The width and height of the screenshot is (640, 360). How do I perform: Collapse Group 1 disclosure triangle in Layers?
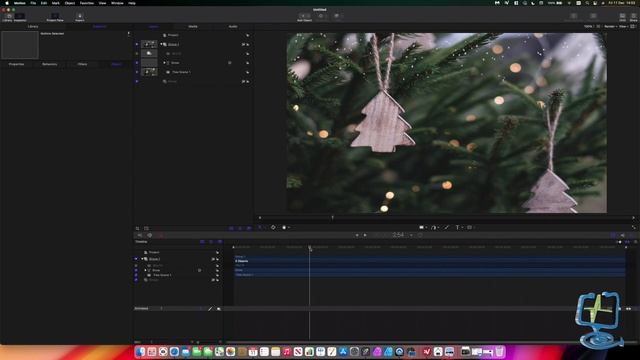161,44
